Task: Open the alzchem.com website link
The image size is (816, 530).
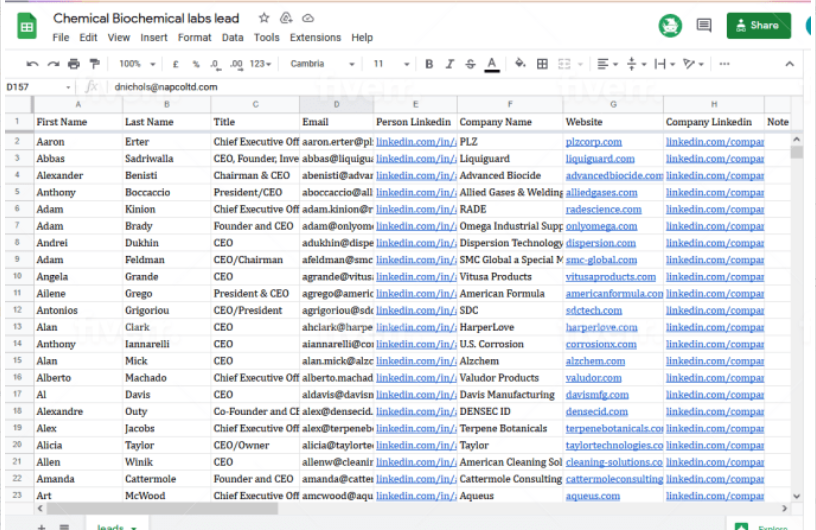Action: coord(595,361)
